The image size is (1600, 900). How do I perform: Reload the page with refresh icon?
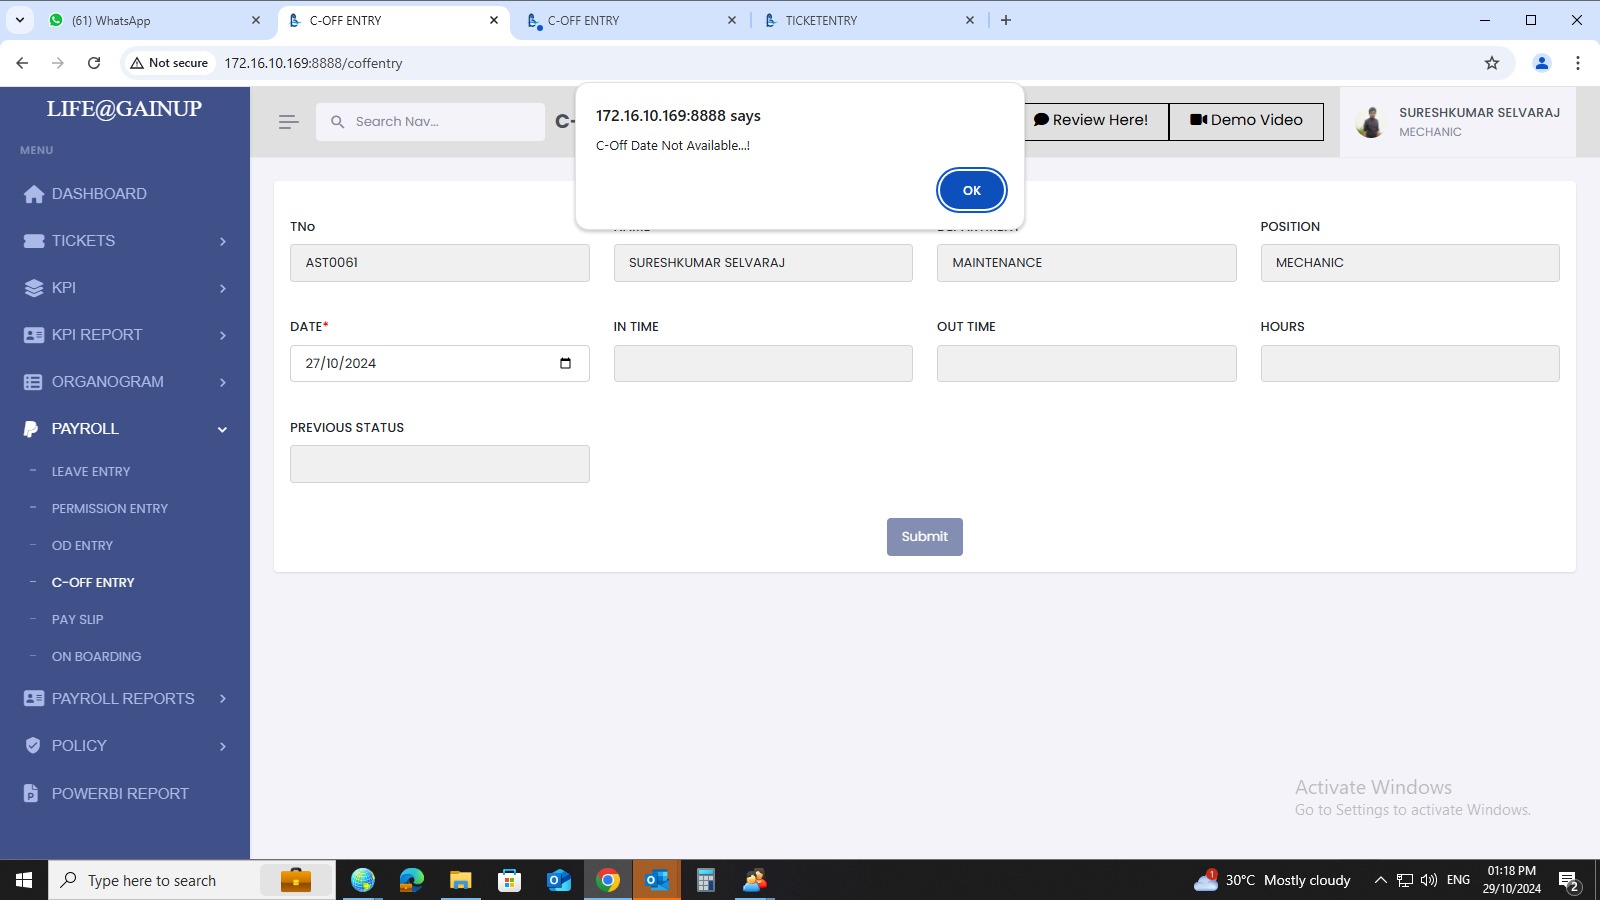94,63
